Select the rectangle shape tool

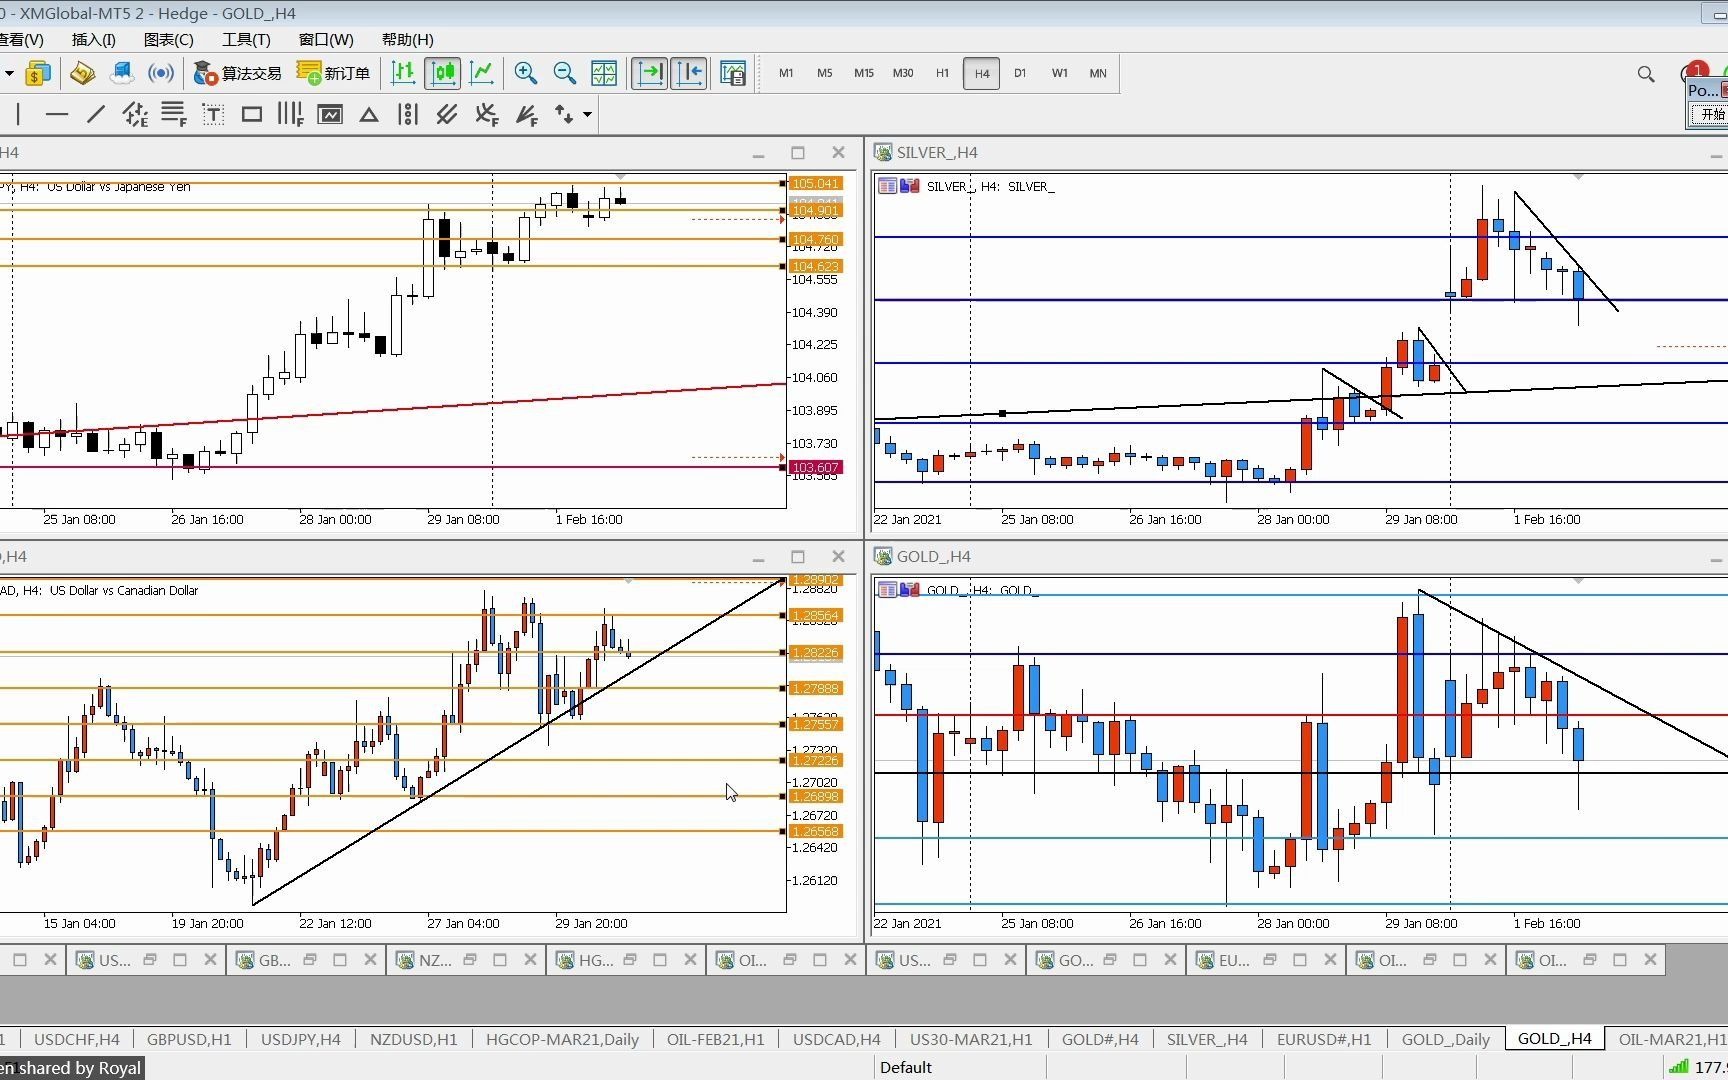[x=252, y=114]
